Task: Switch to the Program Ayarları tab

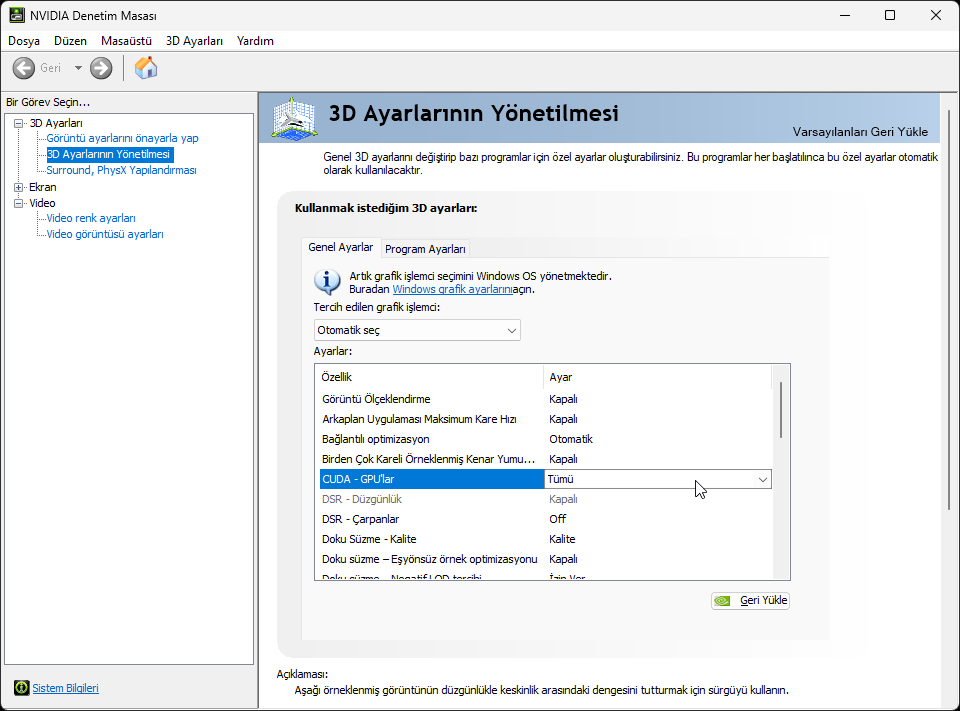Action: (425, 249)
